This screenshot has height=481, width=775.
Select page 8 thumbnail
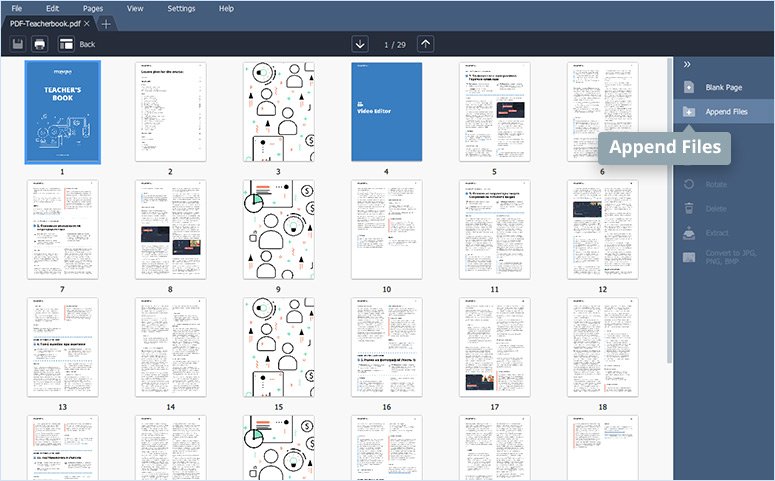[171, 229]
